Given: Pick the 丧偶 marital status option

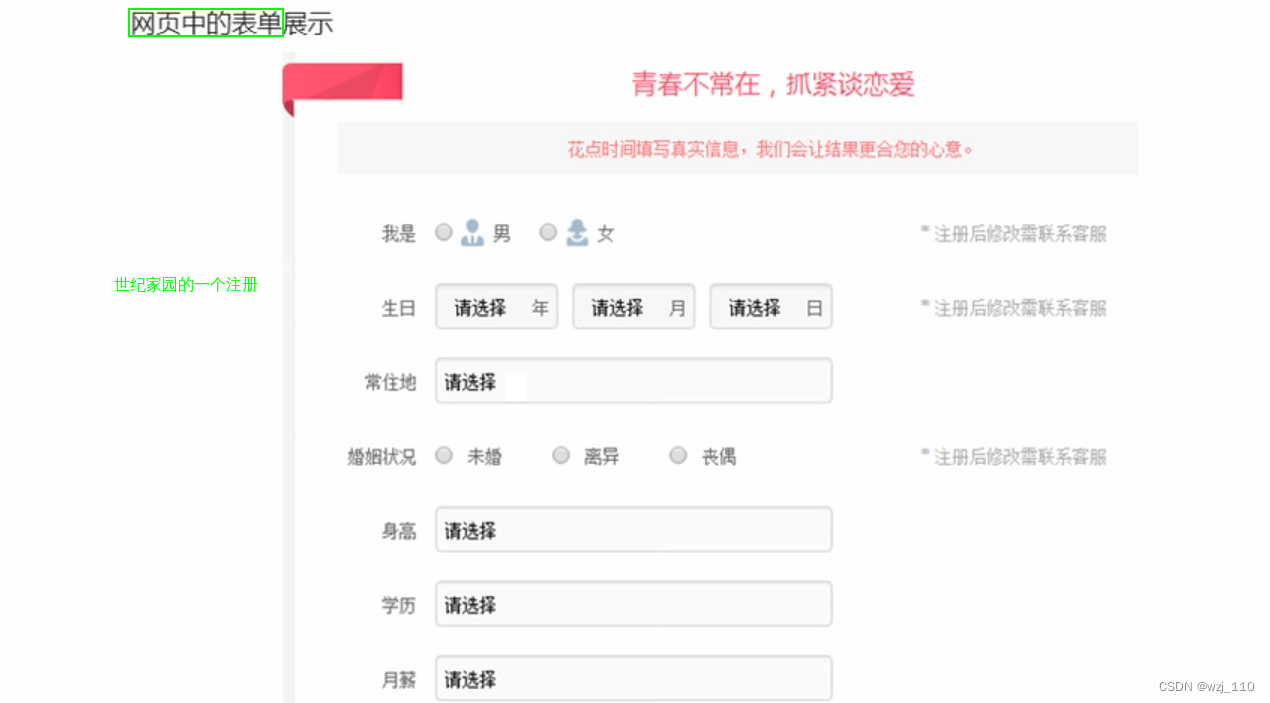Looking at the screenshot, I should (x=678, y=455).
